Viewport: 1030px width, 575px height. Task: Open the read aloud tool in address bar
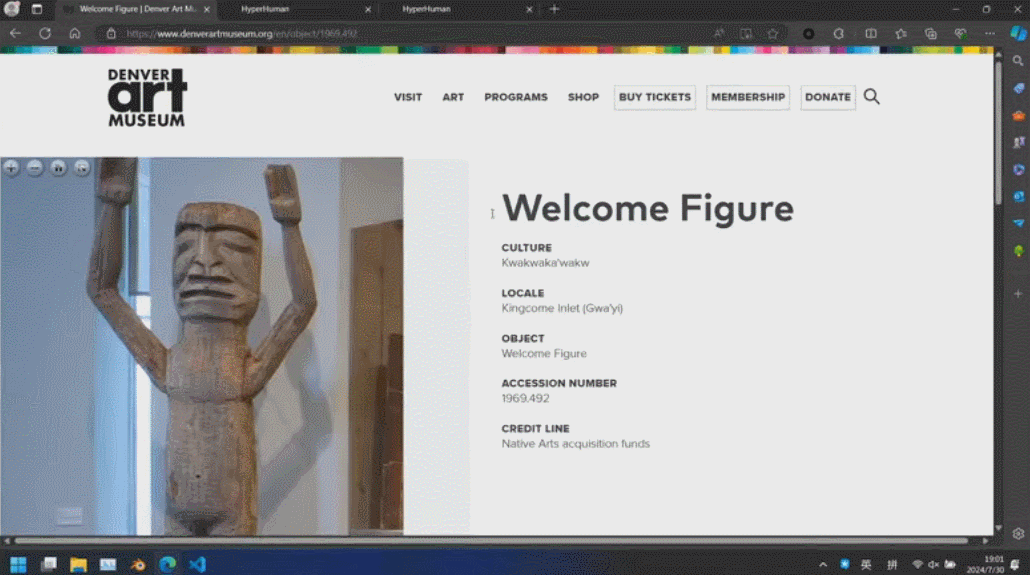(719, 34)
